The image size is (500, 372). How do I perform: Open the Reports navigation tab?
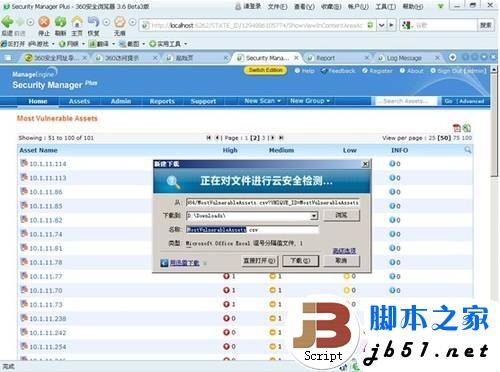(x=162, y=101)
